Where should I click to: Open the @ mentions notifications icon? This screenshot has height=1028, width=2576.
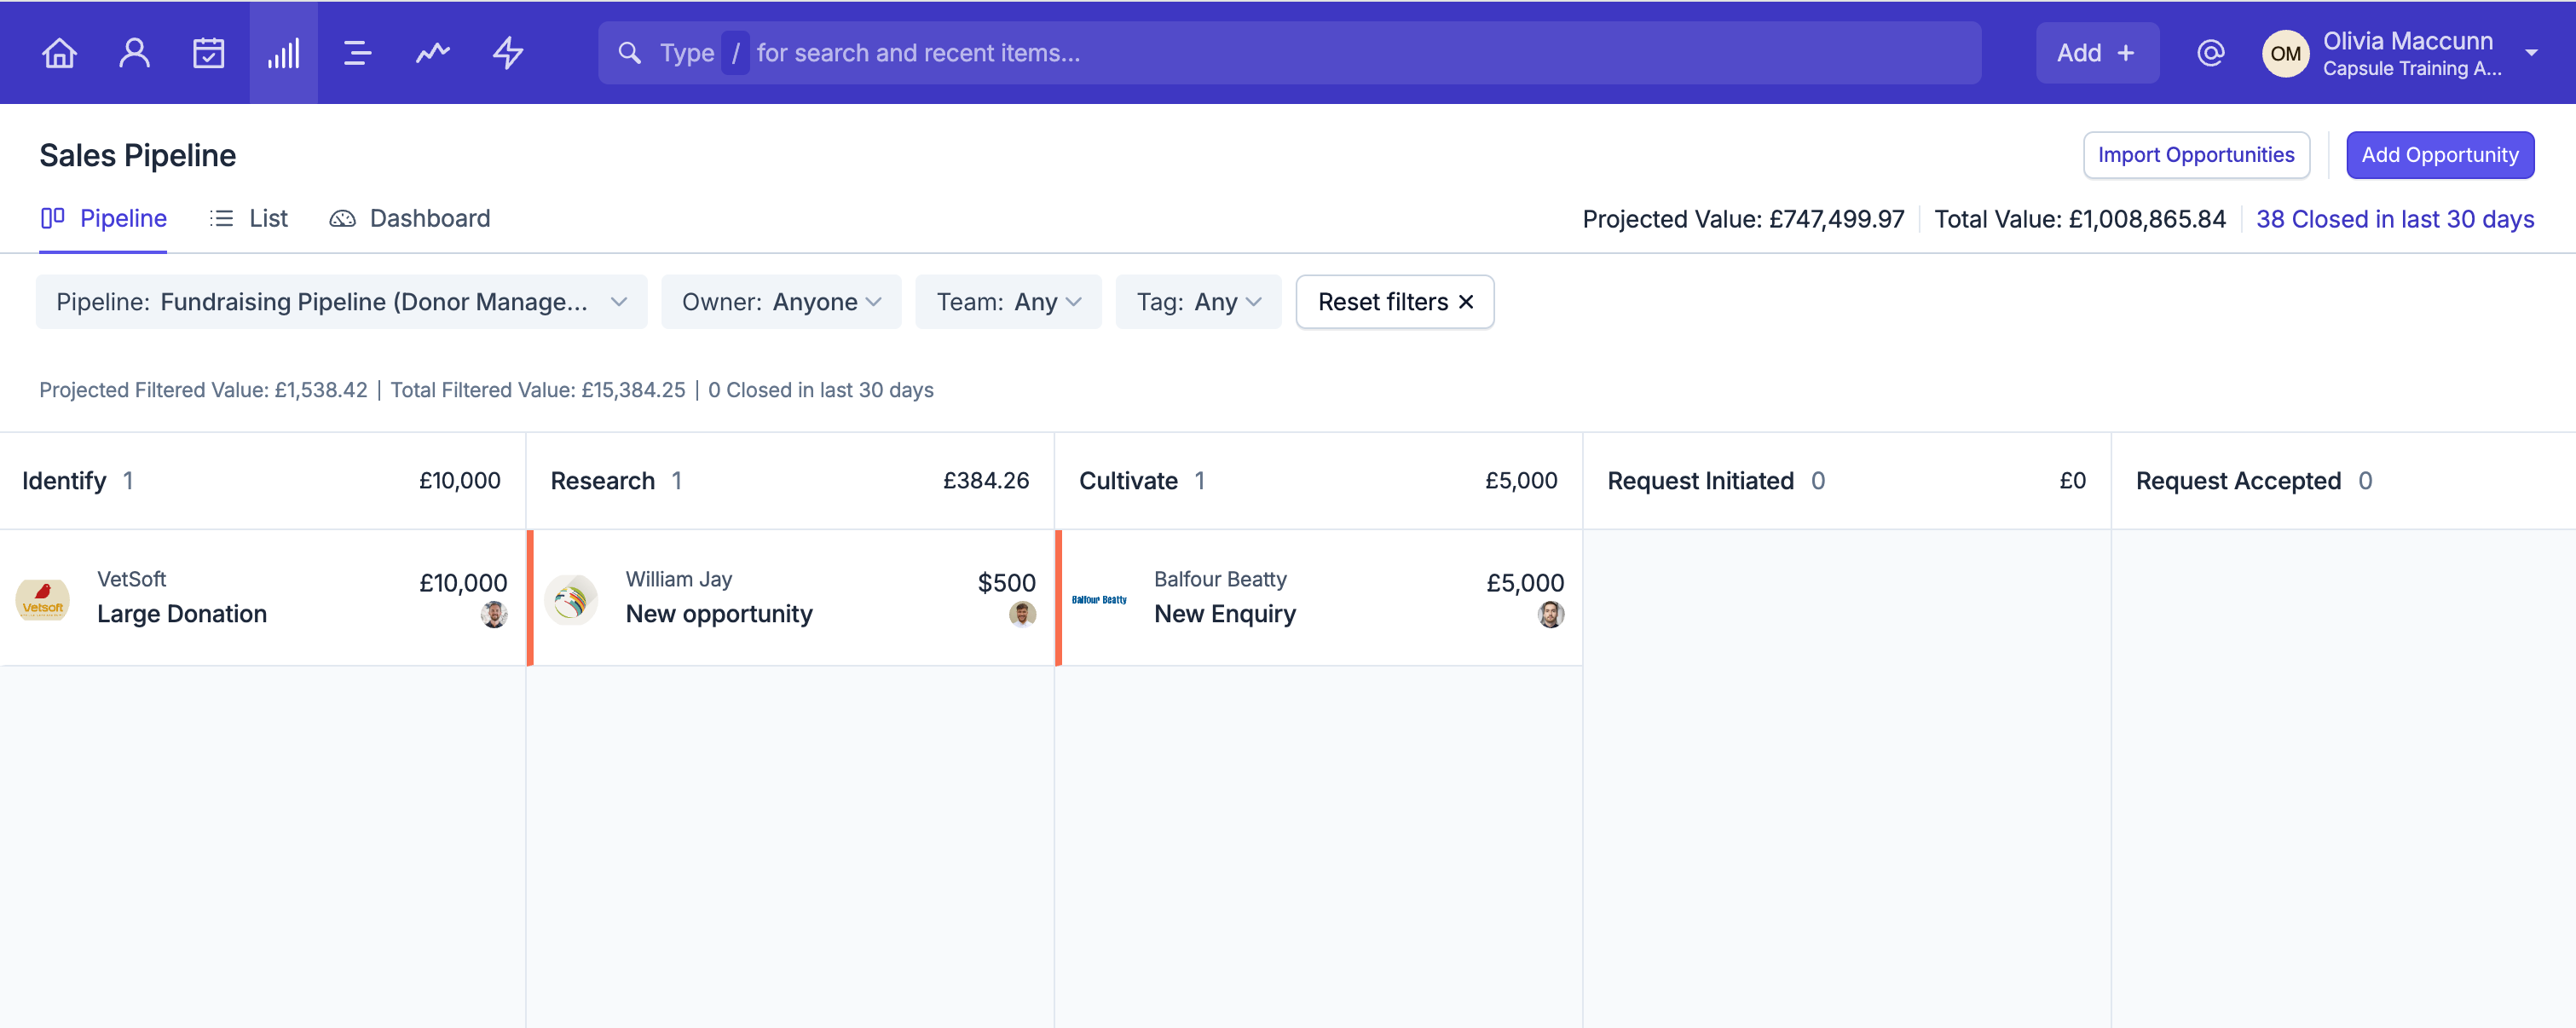pyautogui.click(x=2210, y=53)
